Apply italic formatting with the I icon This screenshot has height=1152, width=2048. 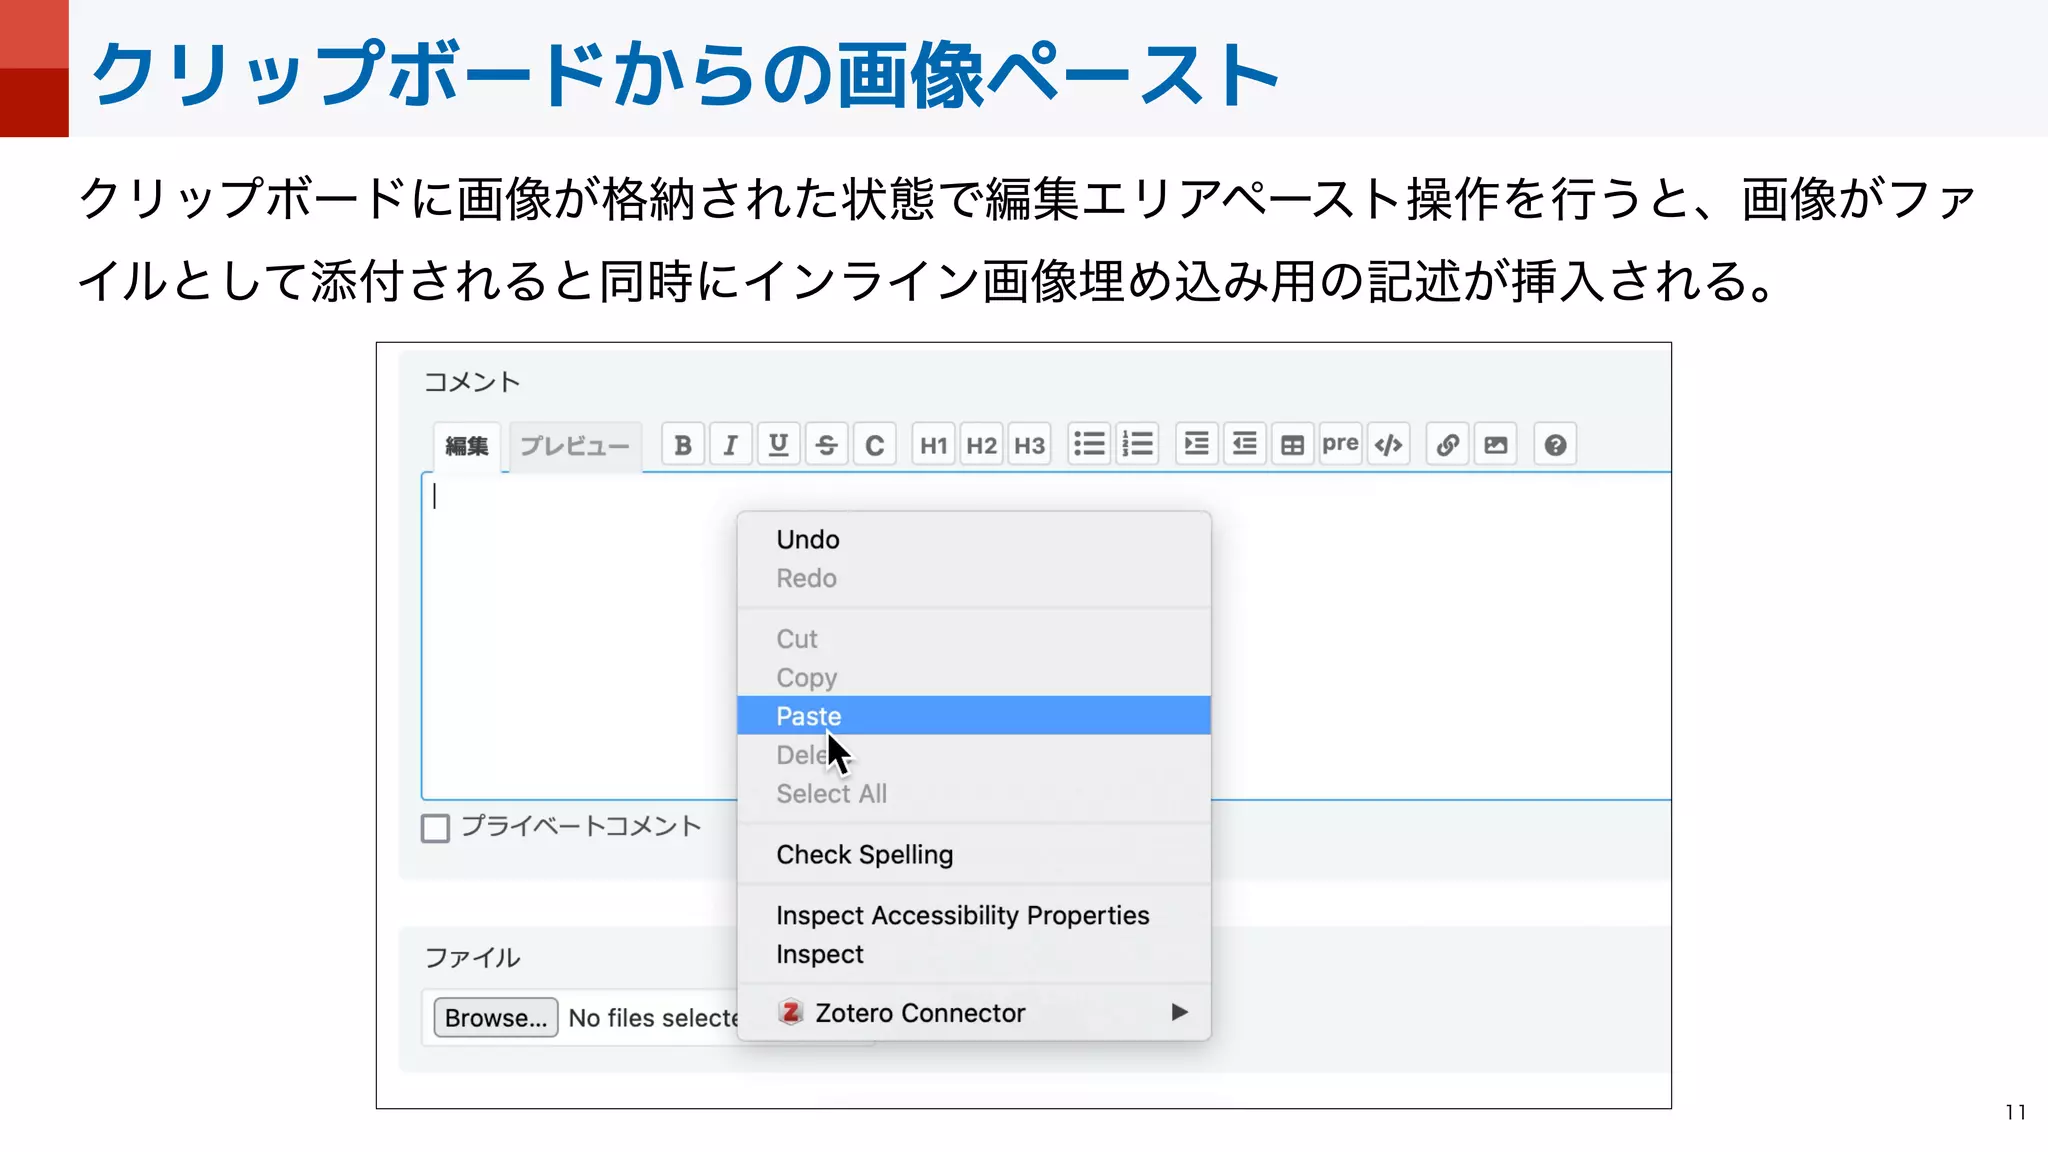click(x=731, y=445)
